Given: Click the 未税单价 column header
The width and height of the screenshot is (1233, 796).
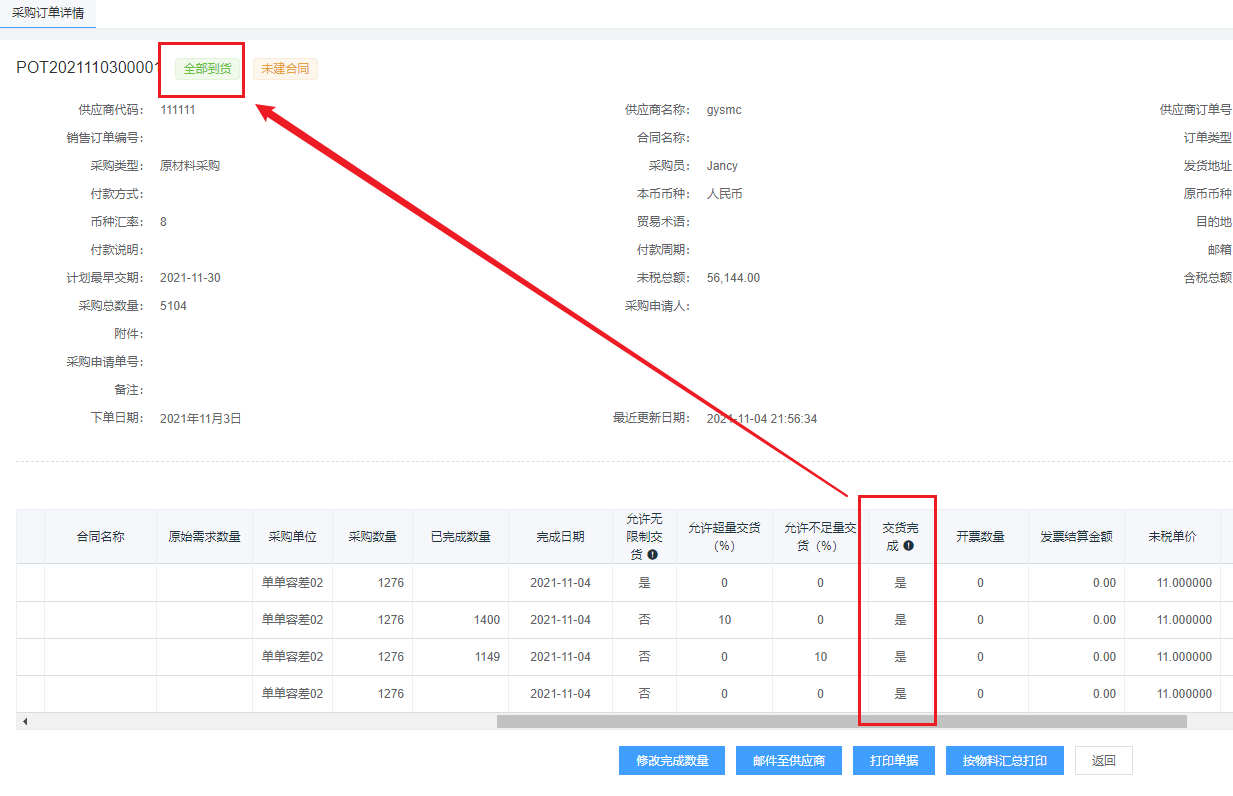Looking at the screenshot, I should point(1172,537).
